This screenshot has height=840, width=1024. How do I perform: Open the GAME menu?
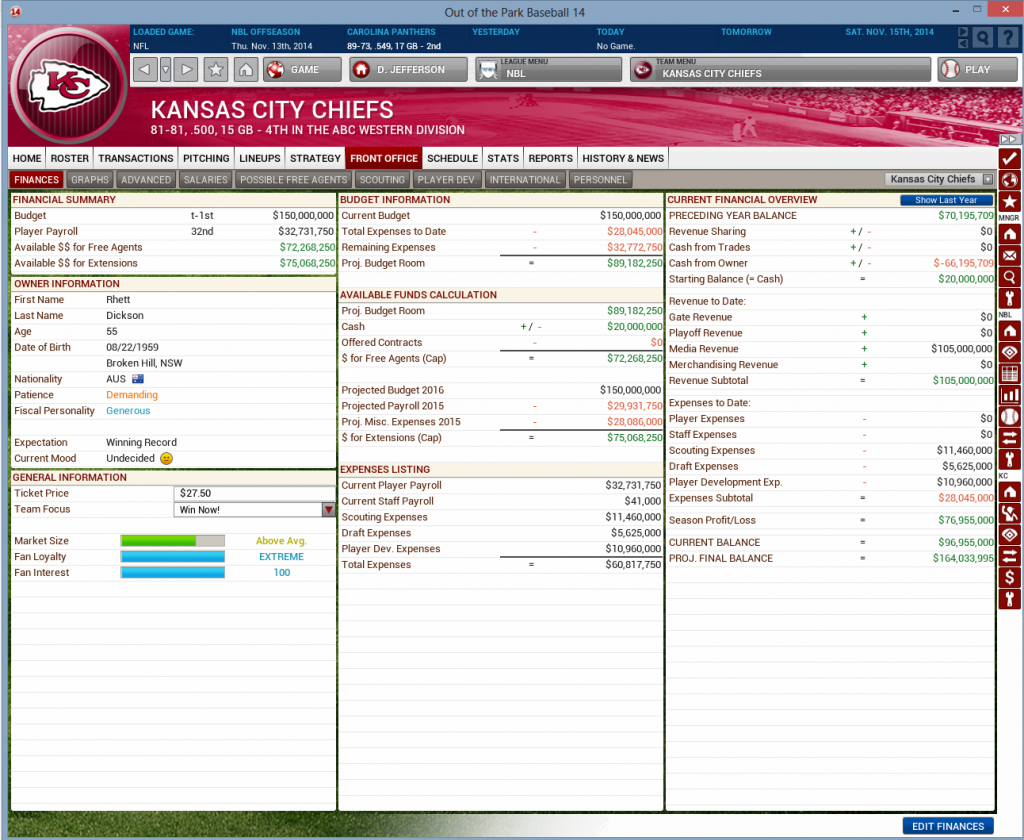pyautogui.click(x=302, y=69)
